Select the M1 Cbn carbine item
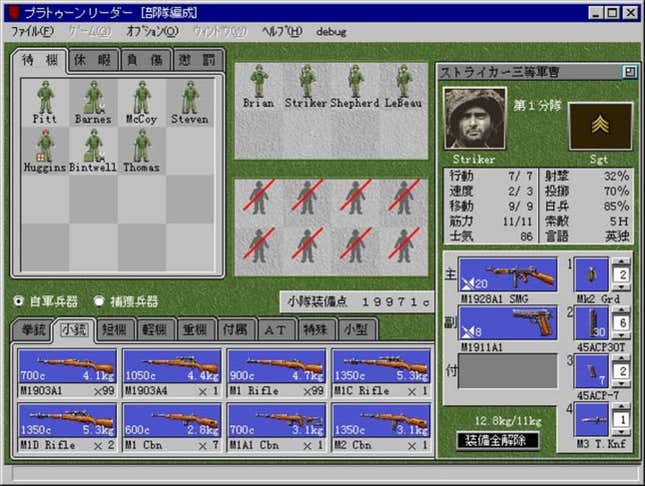The height and width of the screenshot is (486, 645). [172, 427]
